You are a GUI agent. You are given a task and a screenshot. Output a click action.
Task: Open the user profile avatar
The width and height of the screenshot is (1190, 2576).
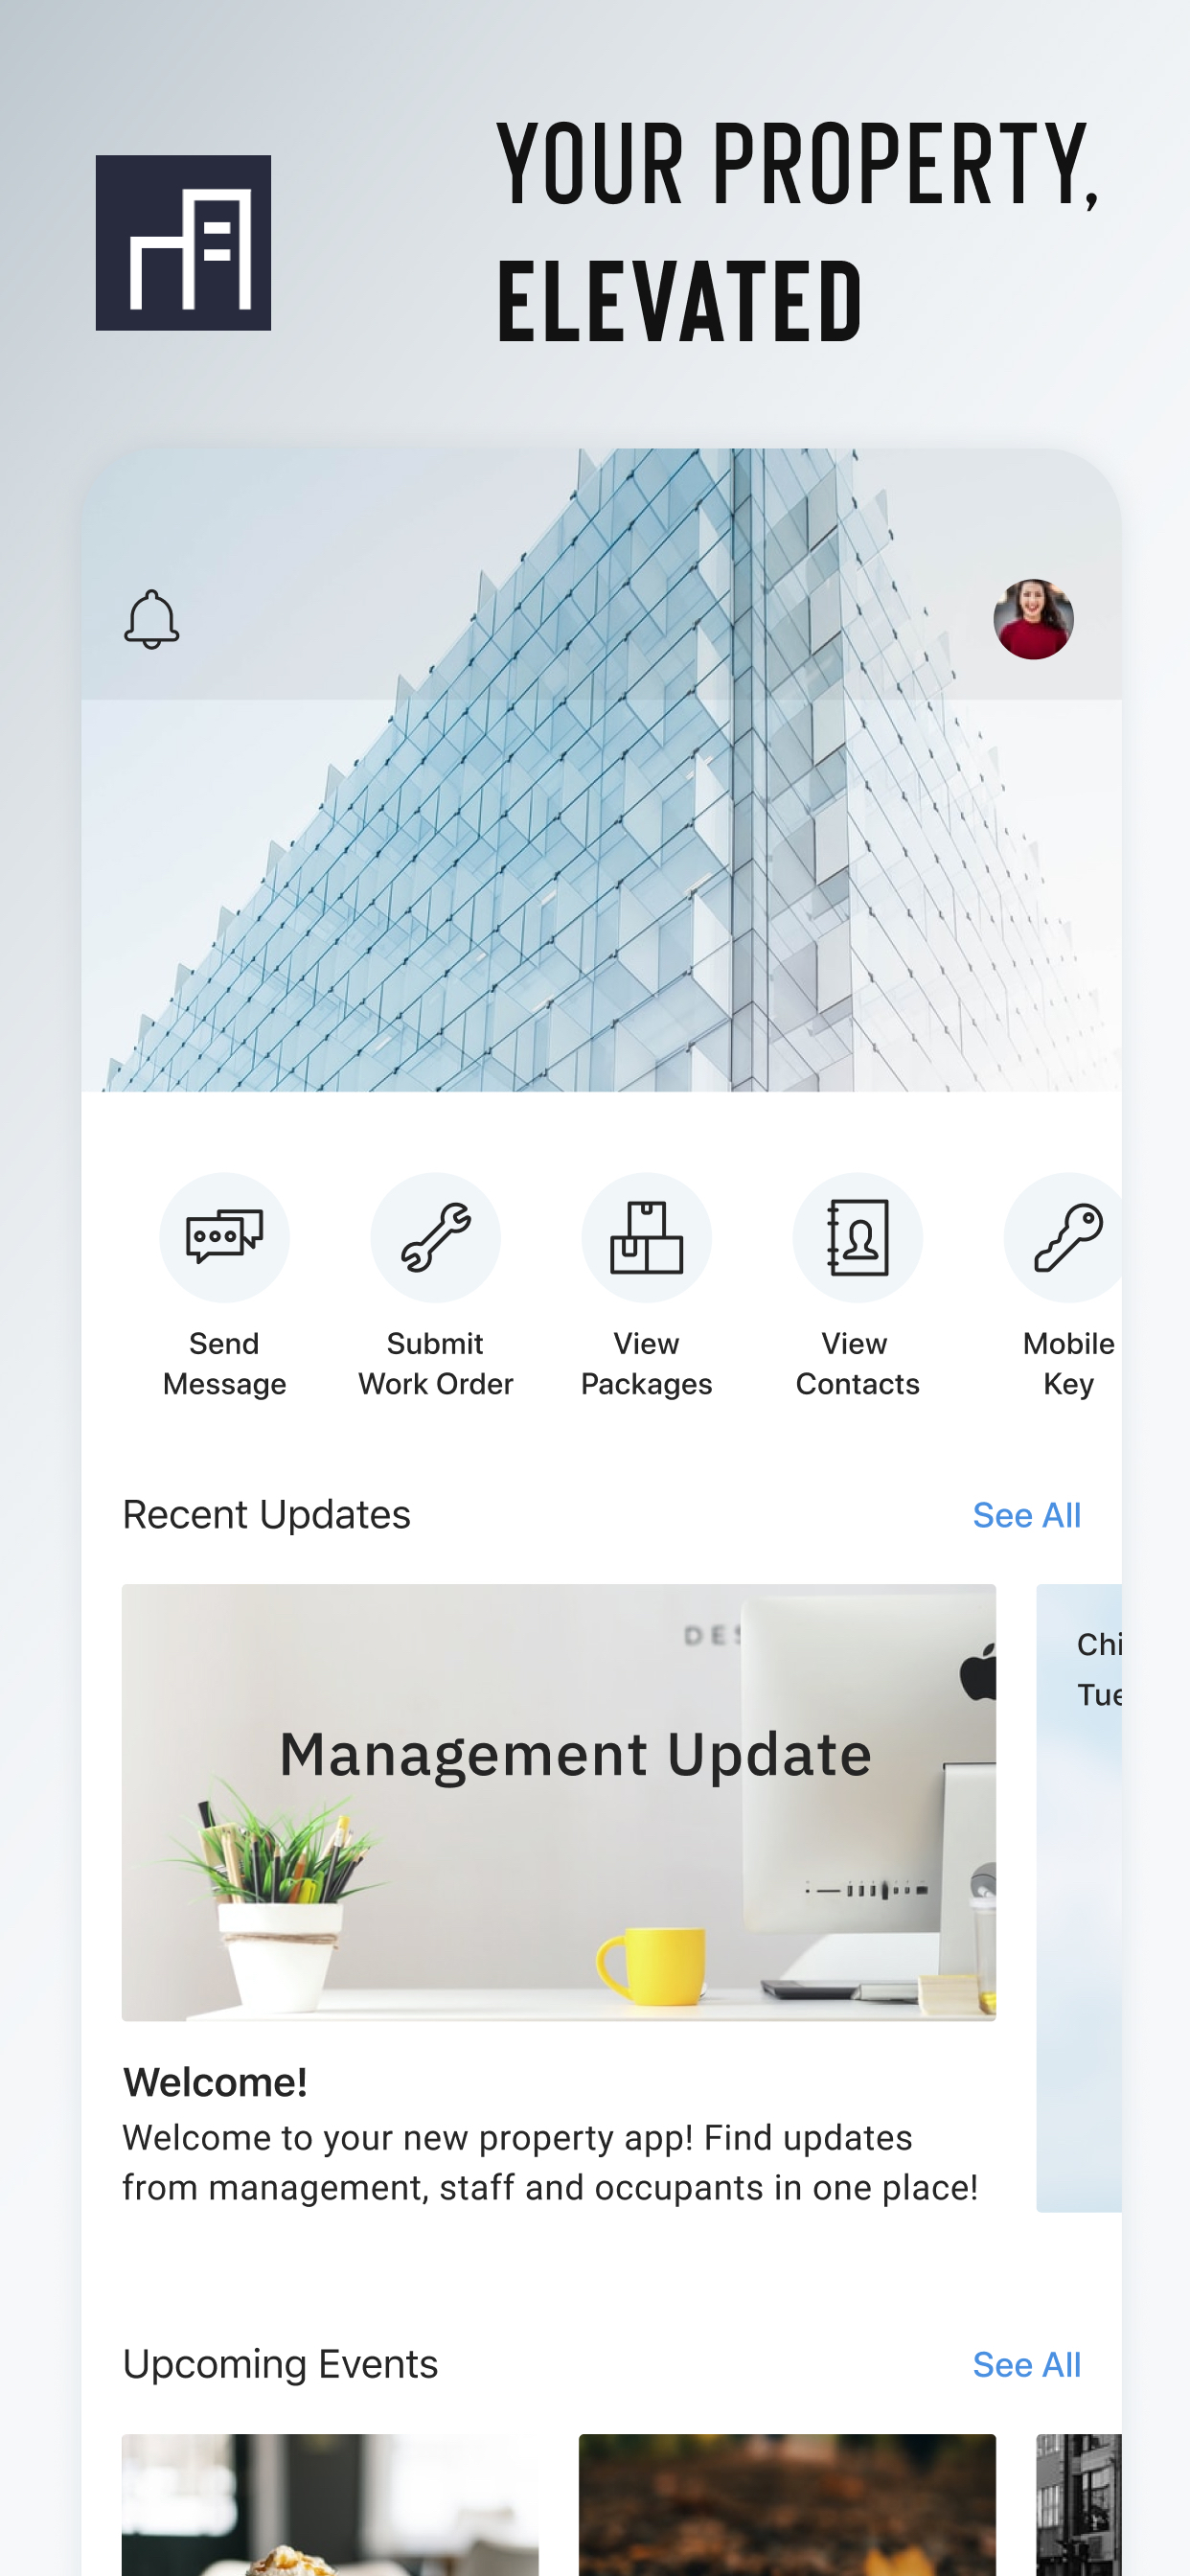click(1033, 619)
